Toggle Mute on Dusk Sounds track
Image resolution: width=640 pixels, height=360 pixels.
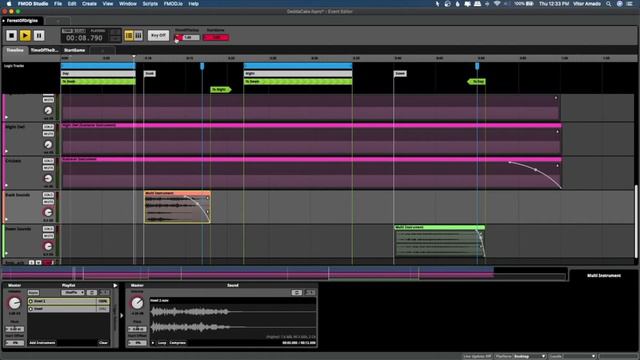(x=48, y=202)
